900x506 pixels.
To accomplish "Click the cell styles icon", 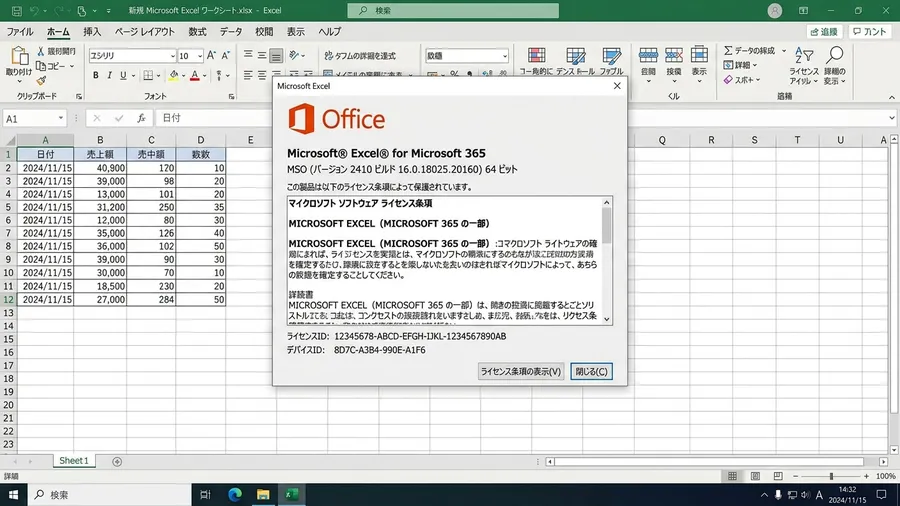I will click(x=611, y=56).
